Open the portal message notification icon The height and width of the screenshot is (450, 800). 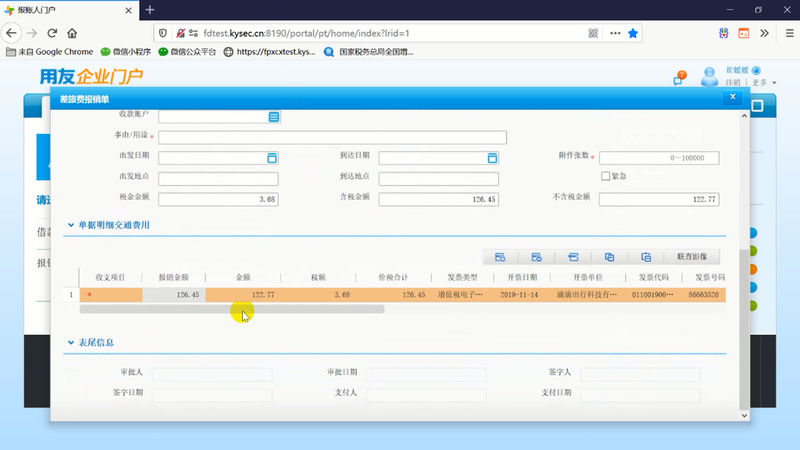click(x=679, y=78)
